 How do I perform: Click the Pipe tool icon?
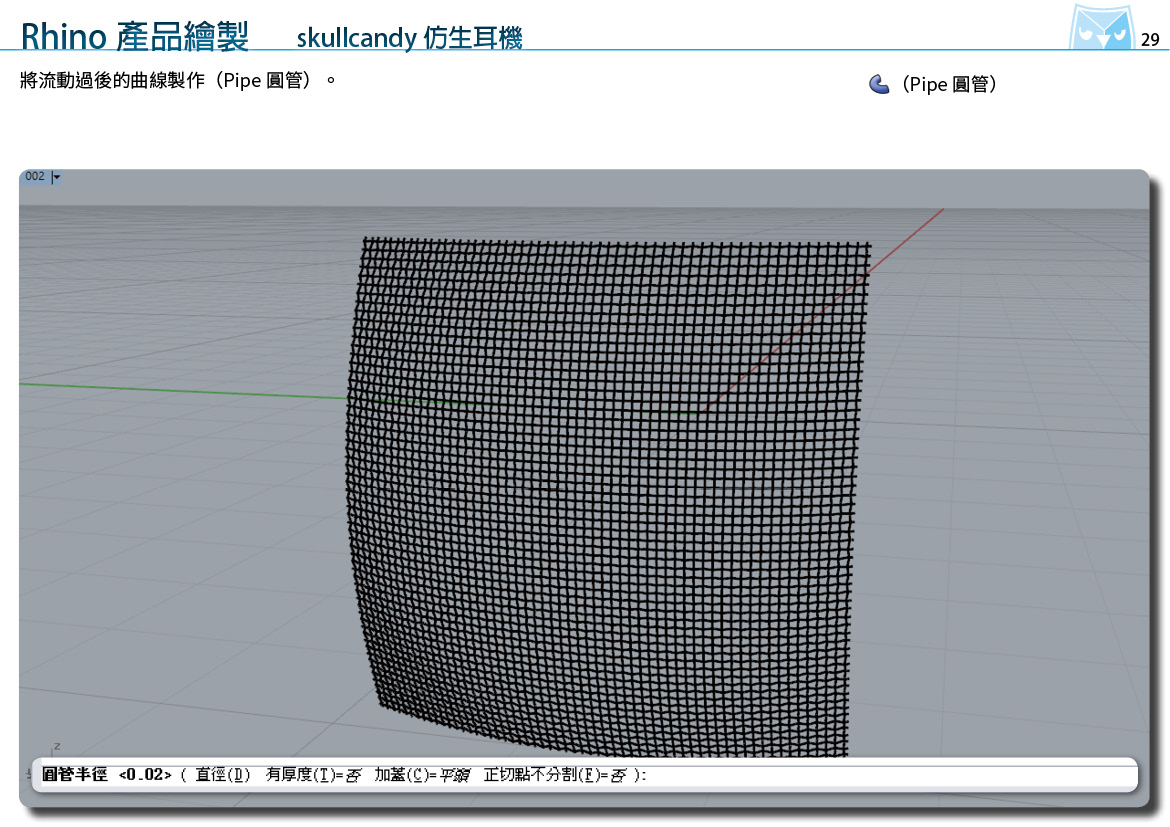880,84
